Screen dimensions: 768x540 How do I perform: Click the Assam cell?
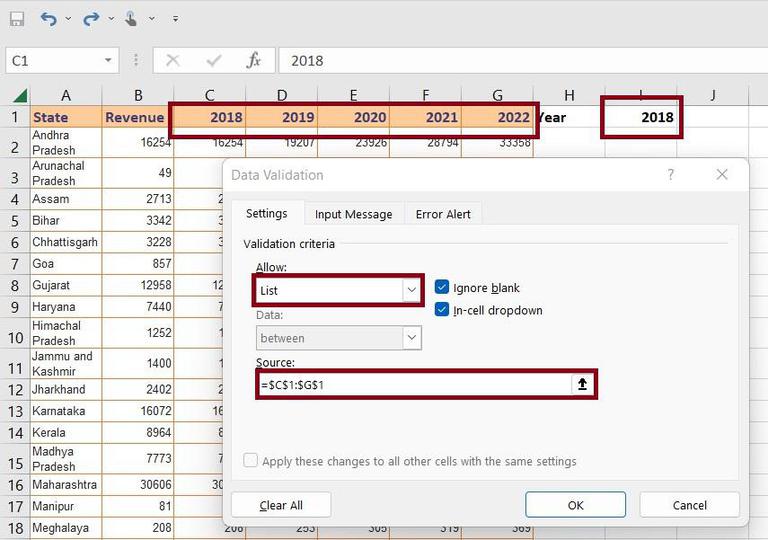[66, 199]
